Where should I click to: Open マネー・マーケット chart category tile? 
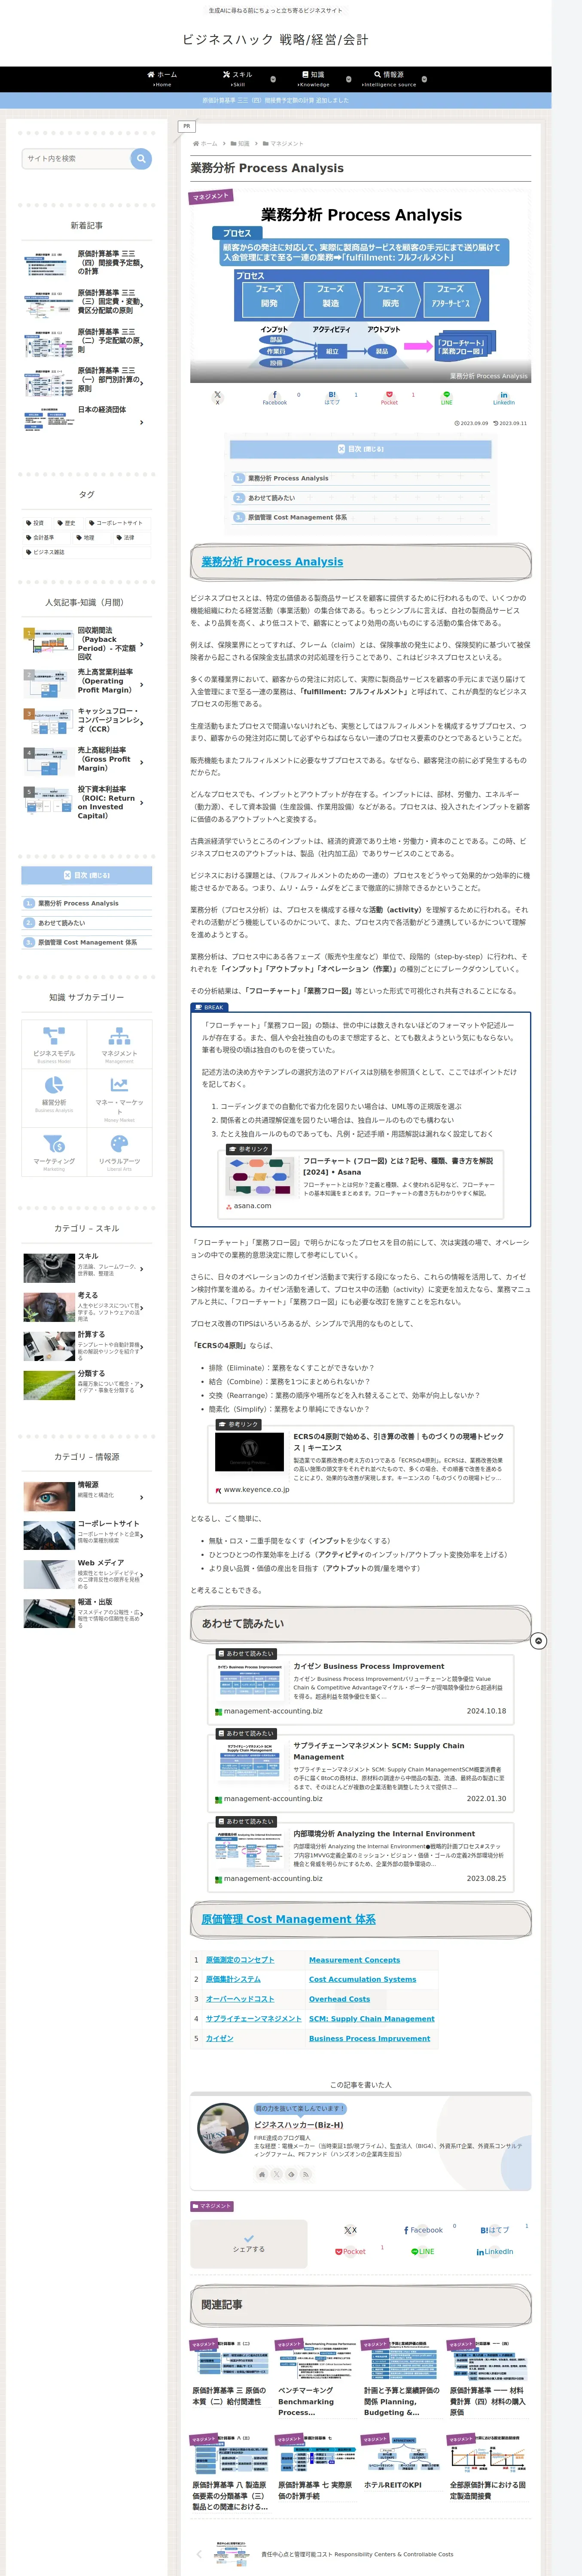(119, 1097)
